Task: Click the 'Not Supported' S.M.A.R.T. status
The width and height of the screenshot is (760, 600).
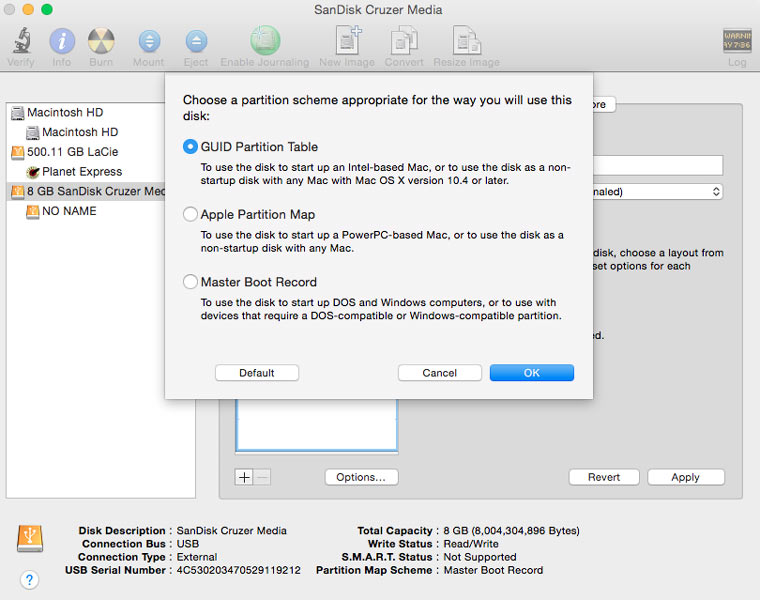Action: click(x=480, y=557)
